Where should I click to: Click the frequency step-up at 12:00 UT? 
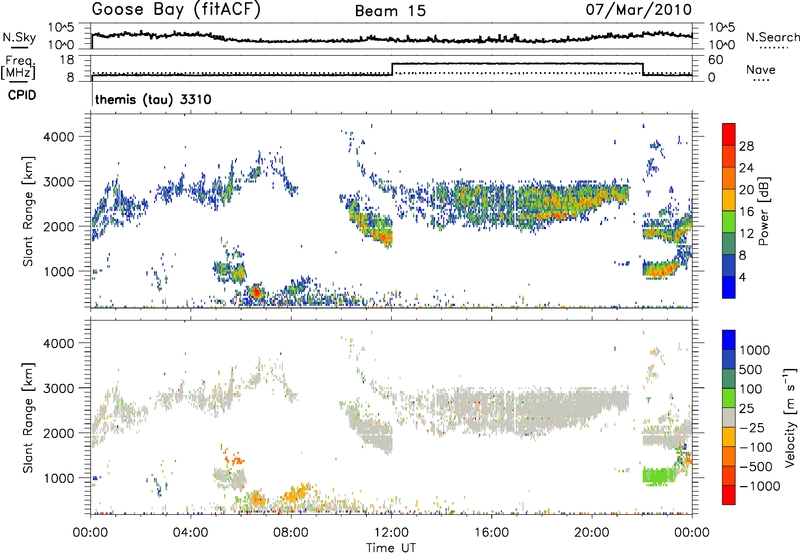pos(392,69)
